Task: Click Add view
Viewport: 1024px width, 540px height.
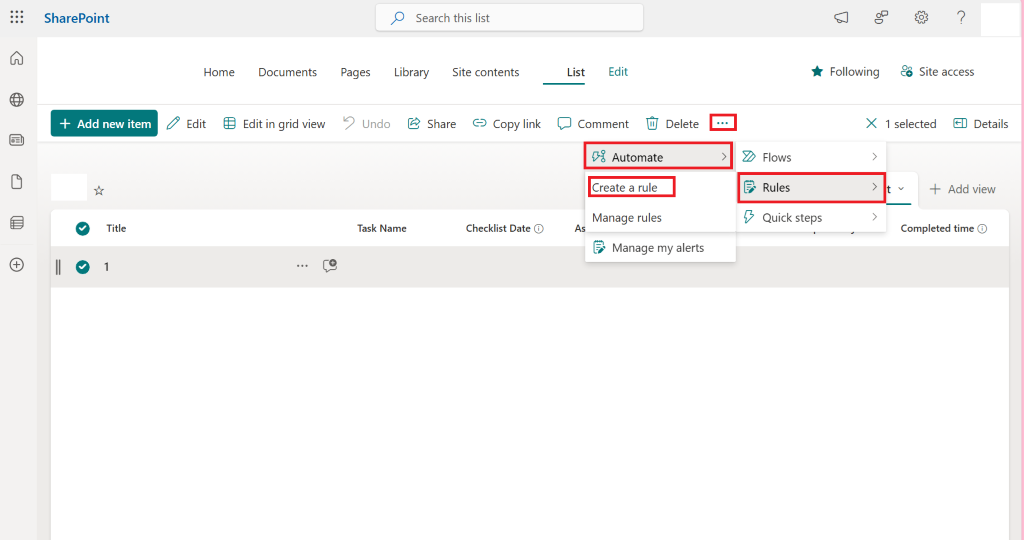Action: tap(962, 189)
